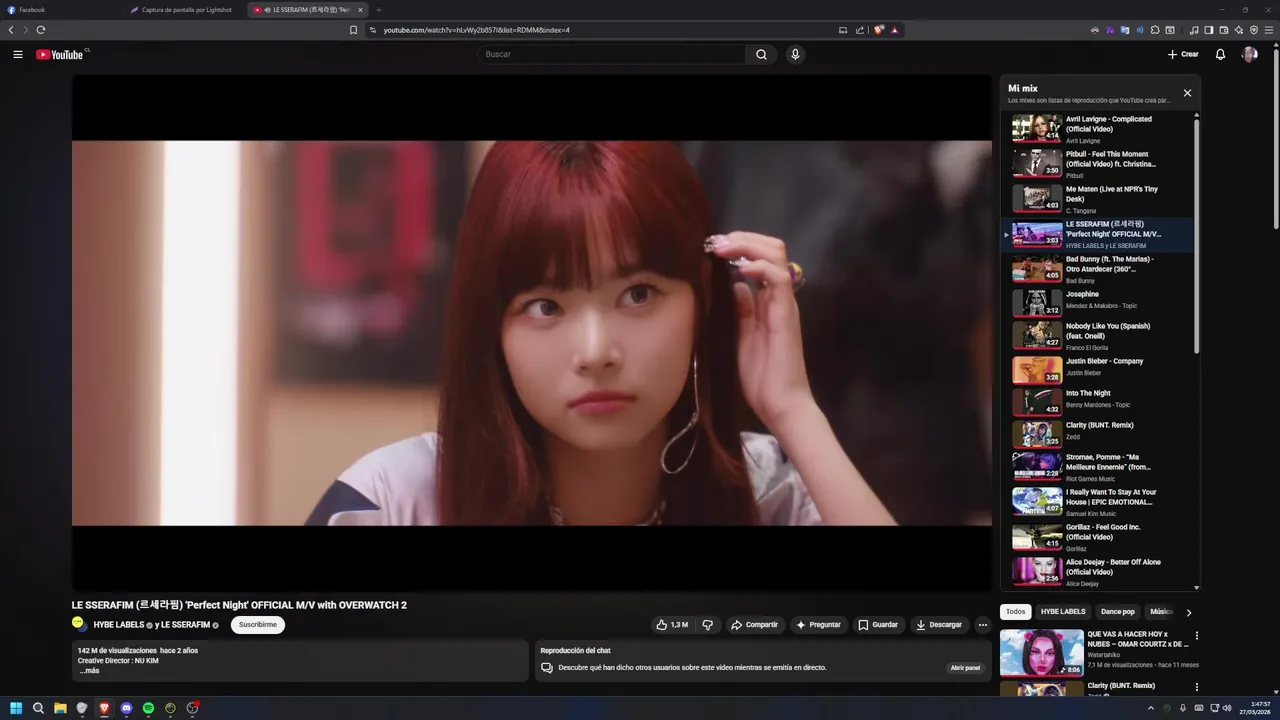Play Justin Bieber - Company from mix
Viewport: 1280px width, 720px height.
[x=1097, y=369]
